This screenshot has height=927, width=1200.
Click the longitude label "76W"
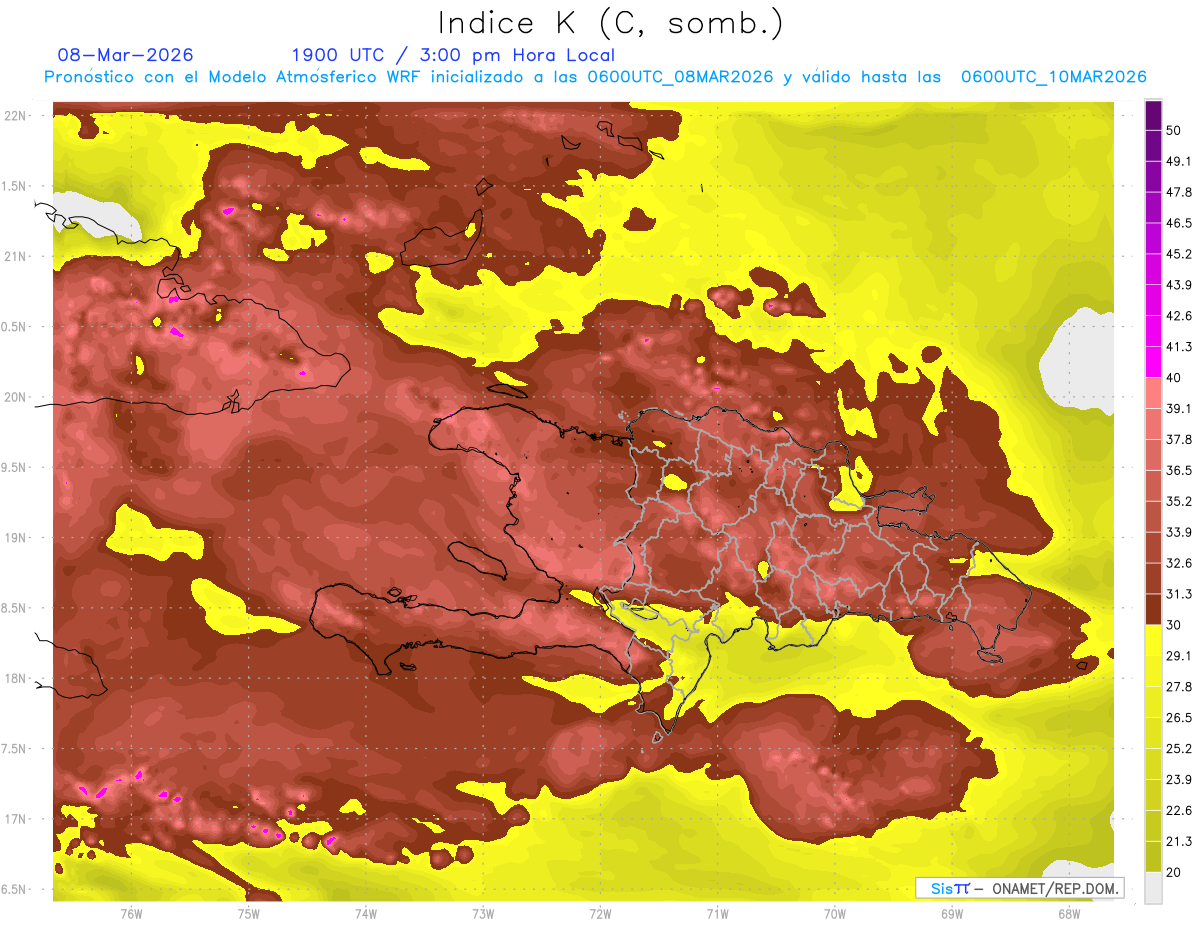point(131,913)
